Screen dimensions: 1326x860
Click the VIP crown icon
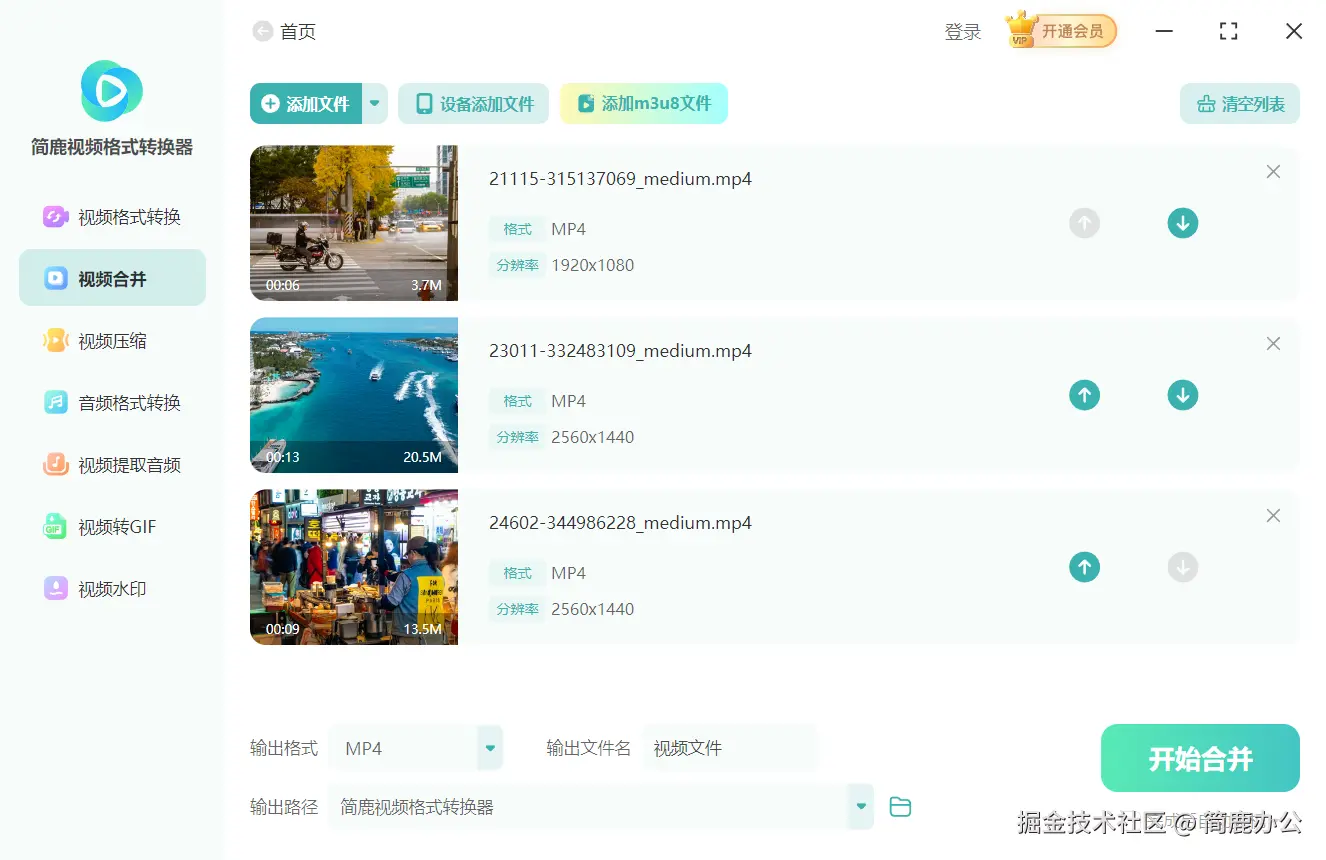tap(1021, 29)
